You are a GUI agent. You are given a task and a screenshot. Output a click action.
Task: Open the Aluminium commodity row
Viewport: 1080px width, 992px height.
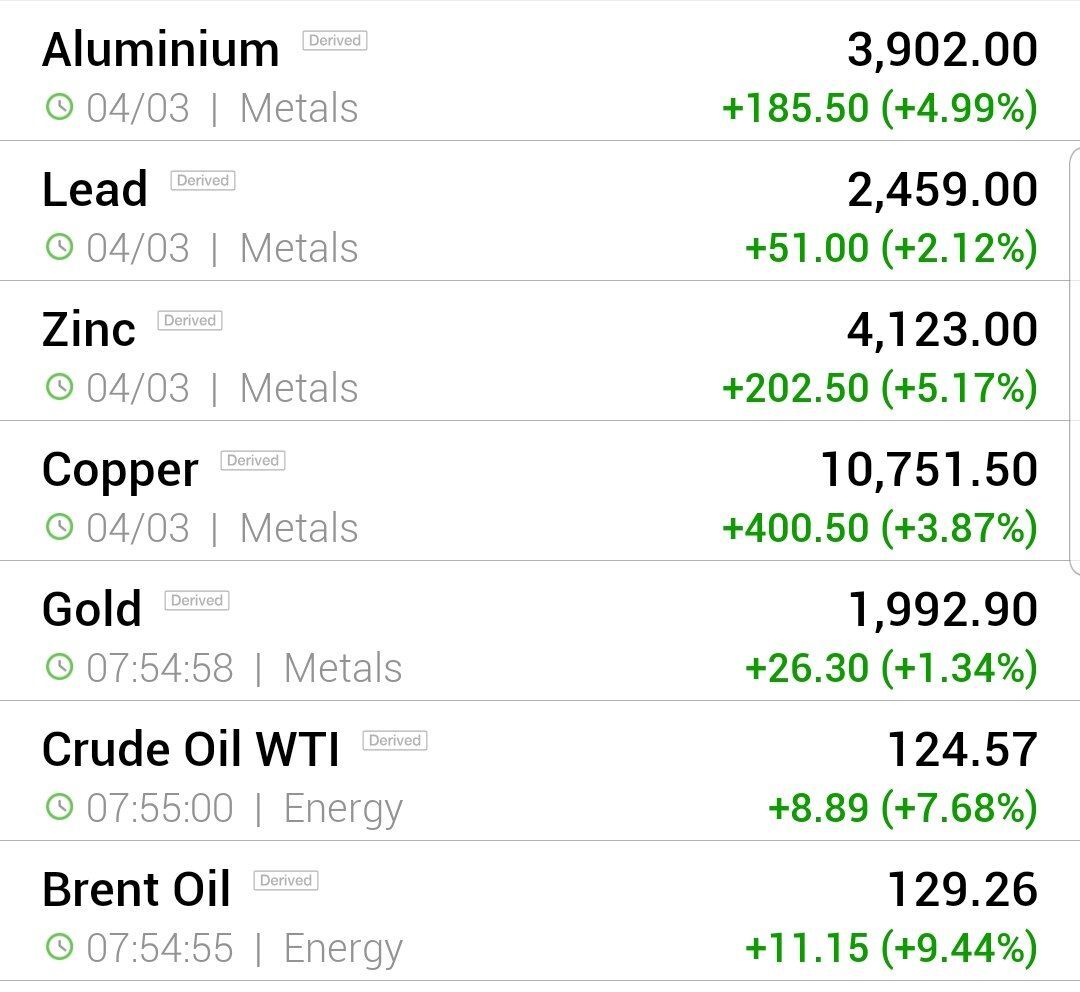click(x=540, y=70)
